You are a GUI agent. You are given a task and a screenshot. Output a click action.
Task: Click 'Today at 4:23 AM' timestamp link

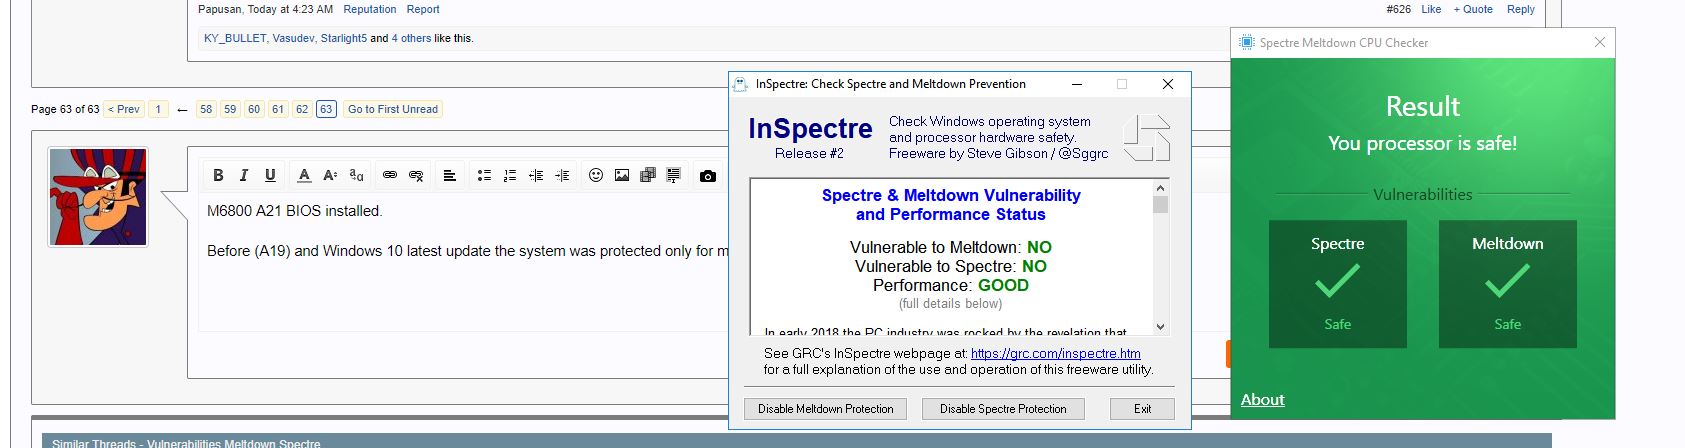pyautogui.click(x=290, y=9)
